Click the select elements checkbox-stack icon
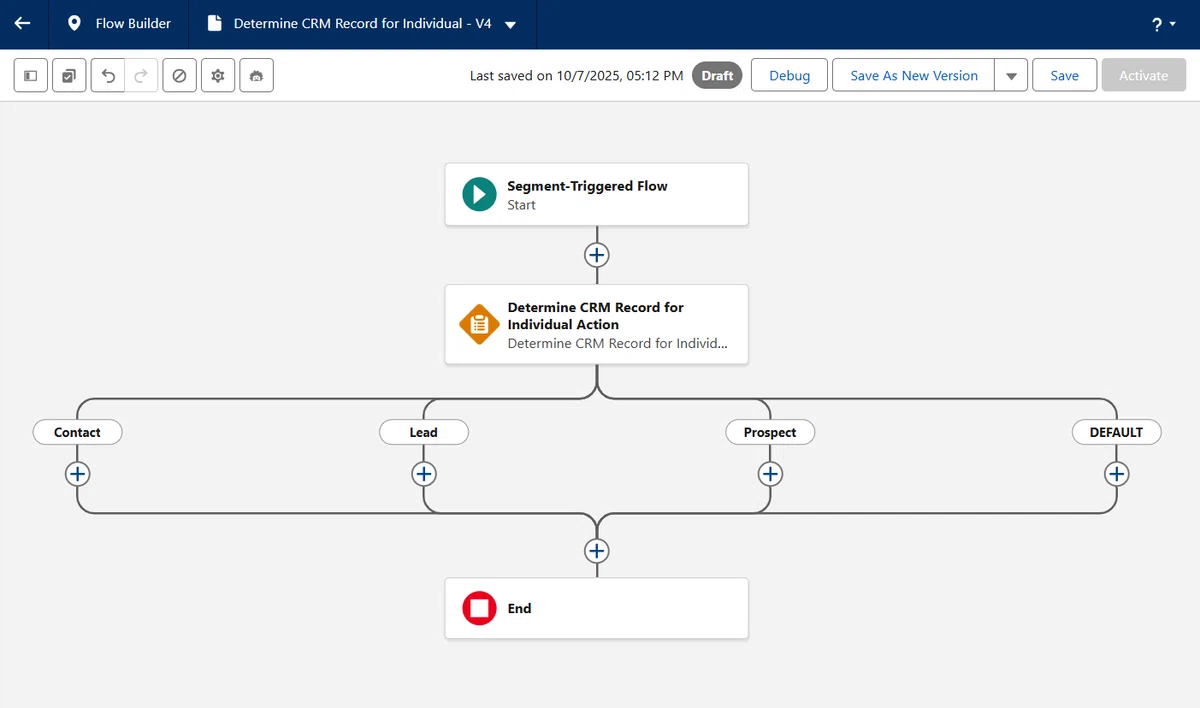Viewport: 1200px width, 708px height. pos(69,76)
